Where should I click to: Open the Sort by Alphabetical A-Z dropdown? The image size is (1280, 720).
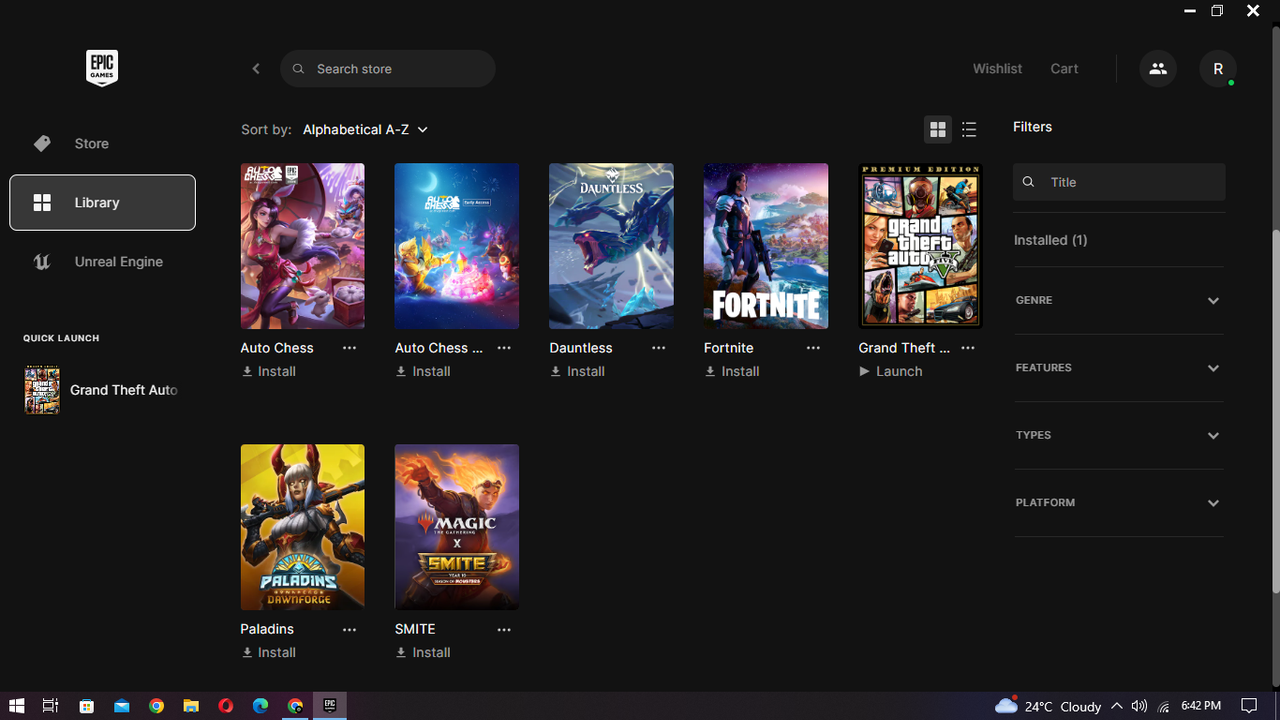pos(365,130)
